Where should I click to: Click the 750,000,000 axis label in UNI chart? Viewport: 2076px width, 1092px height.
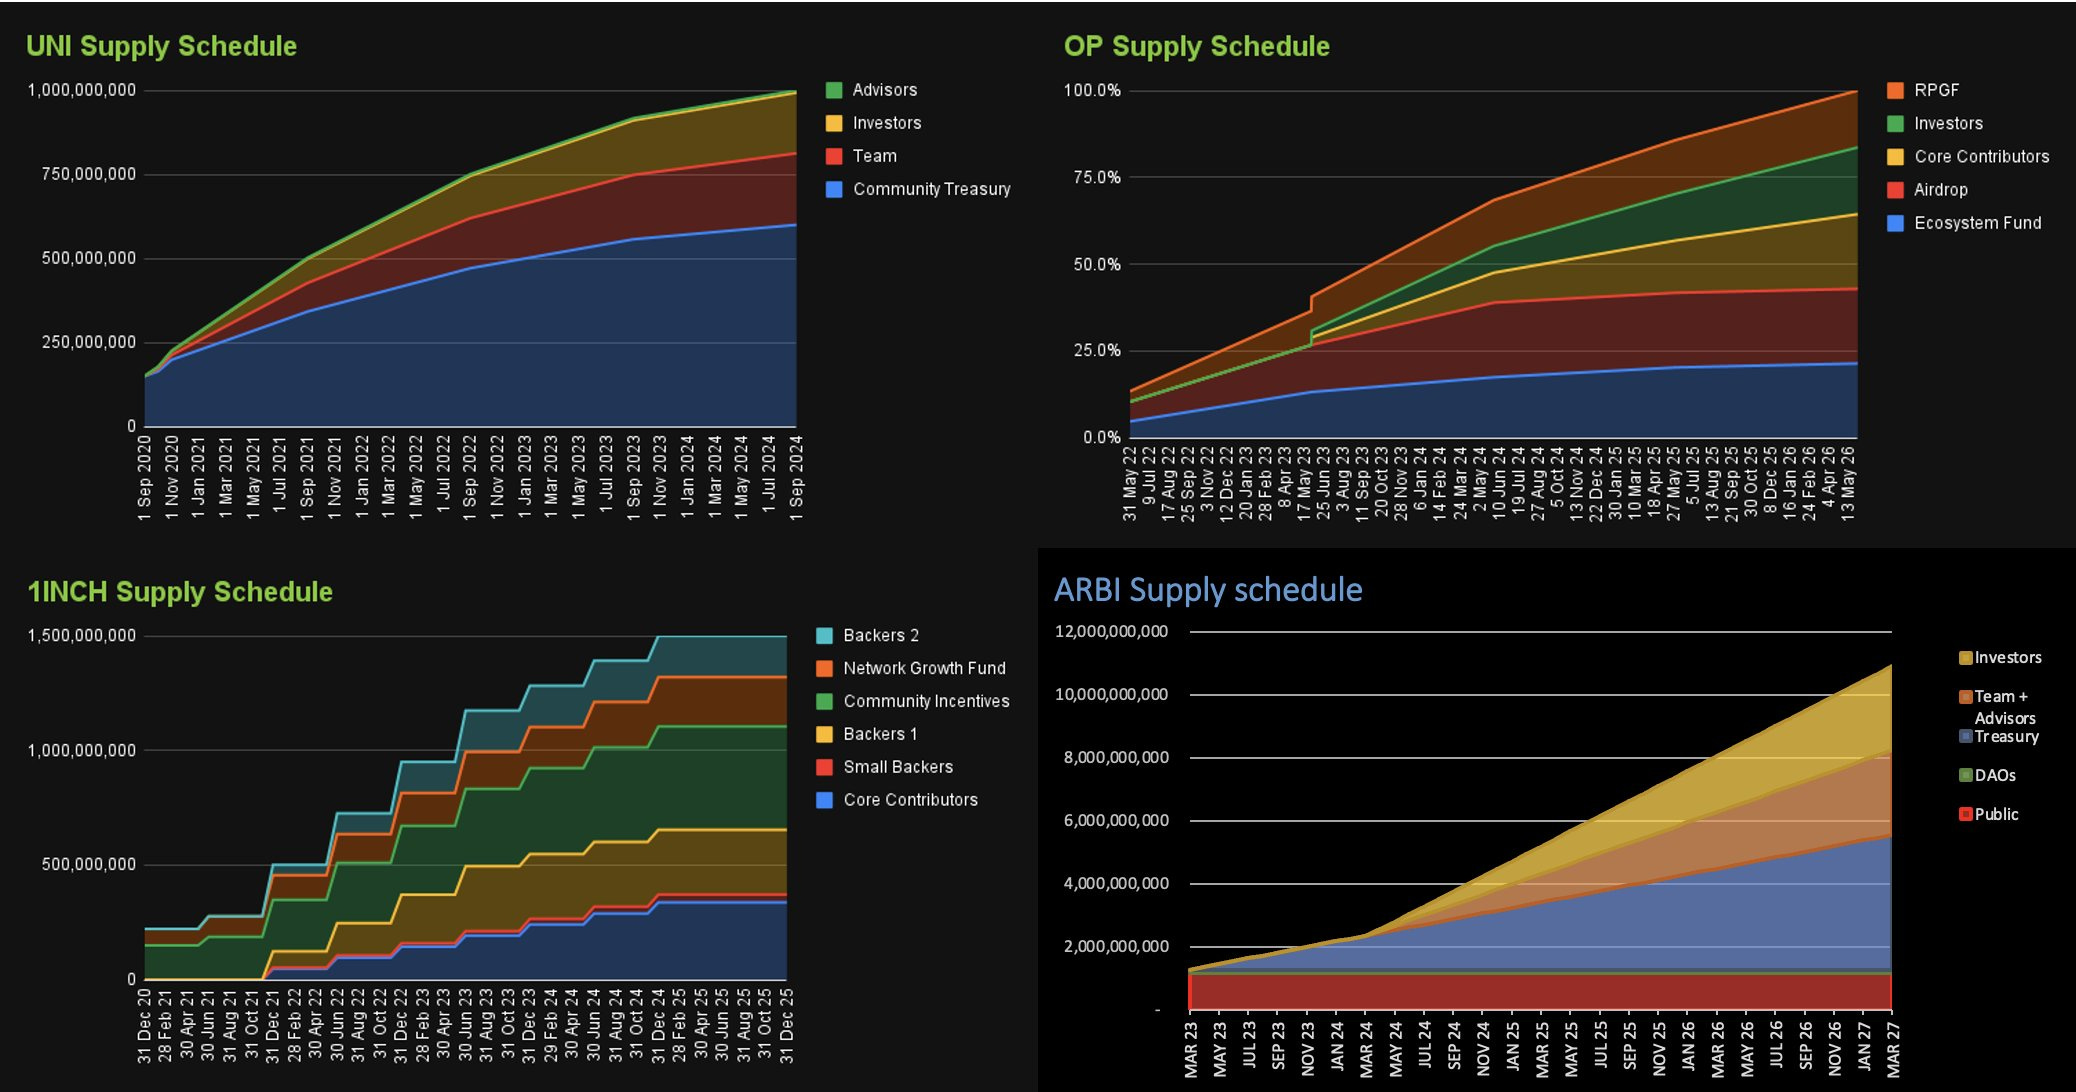coord(89,174)
